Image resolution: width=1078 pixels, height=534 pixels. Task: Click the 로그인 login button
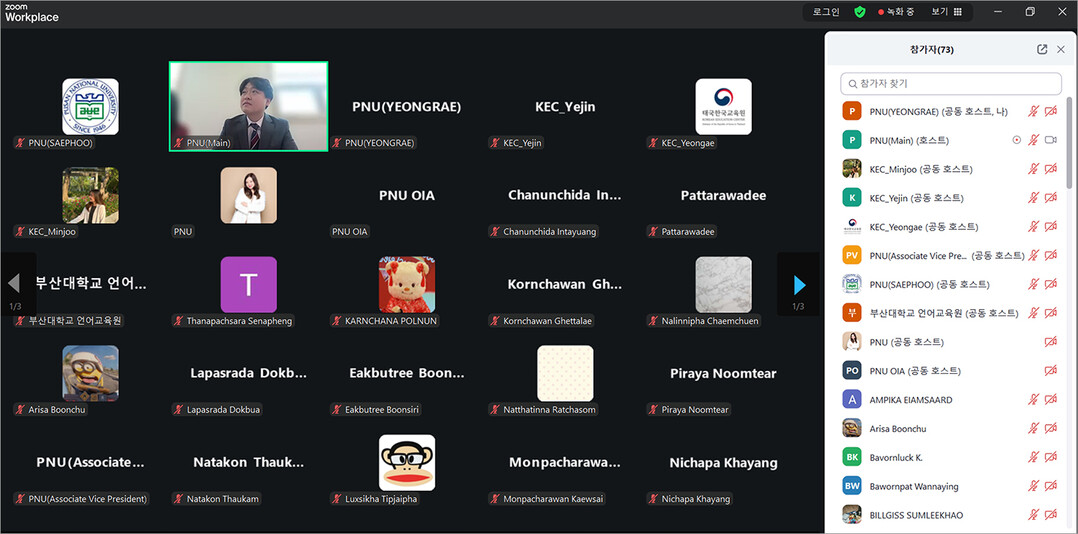click(x=826, y=12)
